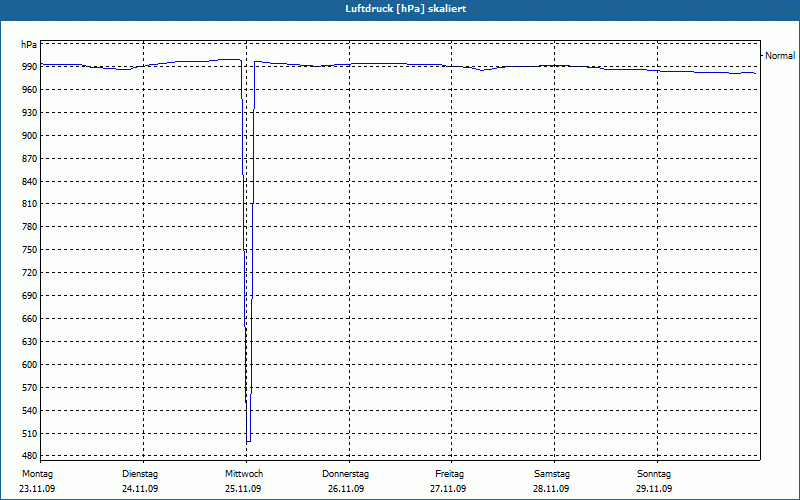
Task: Click the date 25.11.09
Action: (x=243, y=489)
